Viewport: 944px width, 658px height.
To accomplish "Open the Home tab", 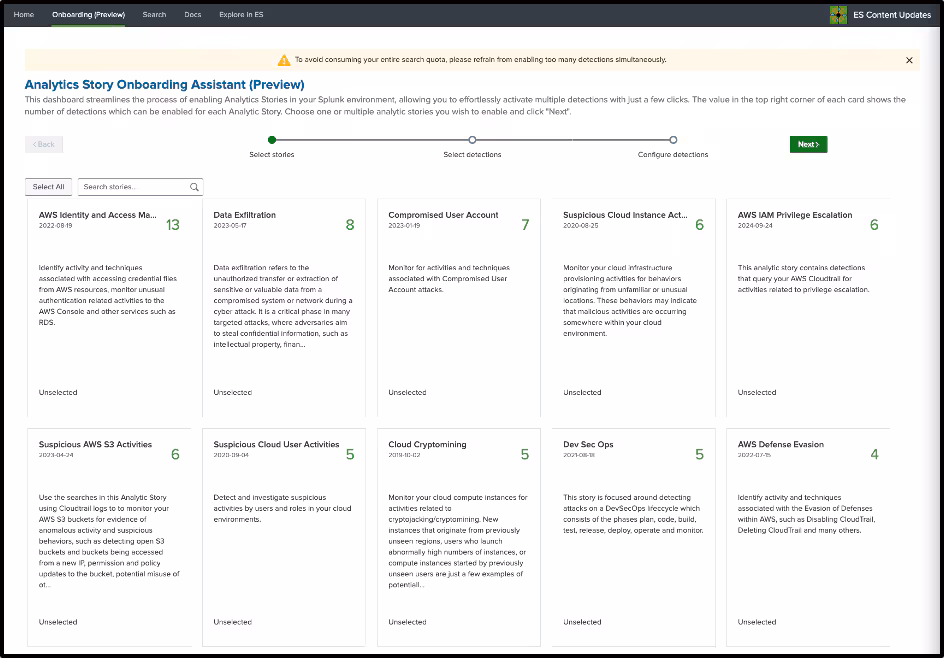I will (24, 15).
